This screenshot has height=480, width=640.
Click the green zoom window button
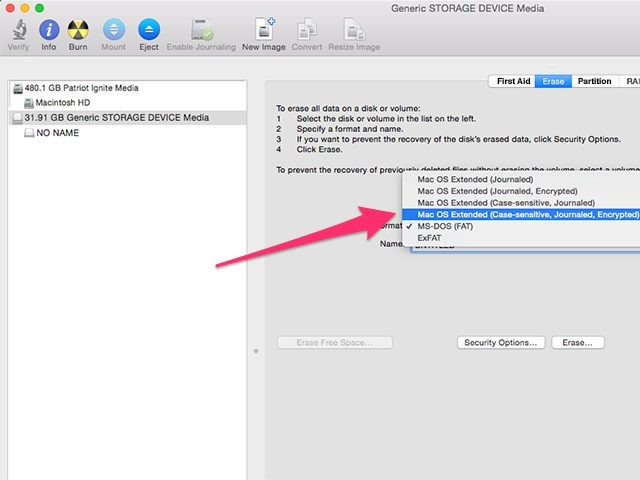click(39, 8)
